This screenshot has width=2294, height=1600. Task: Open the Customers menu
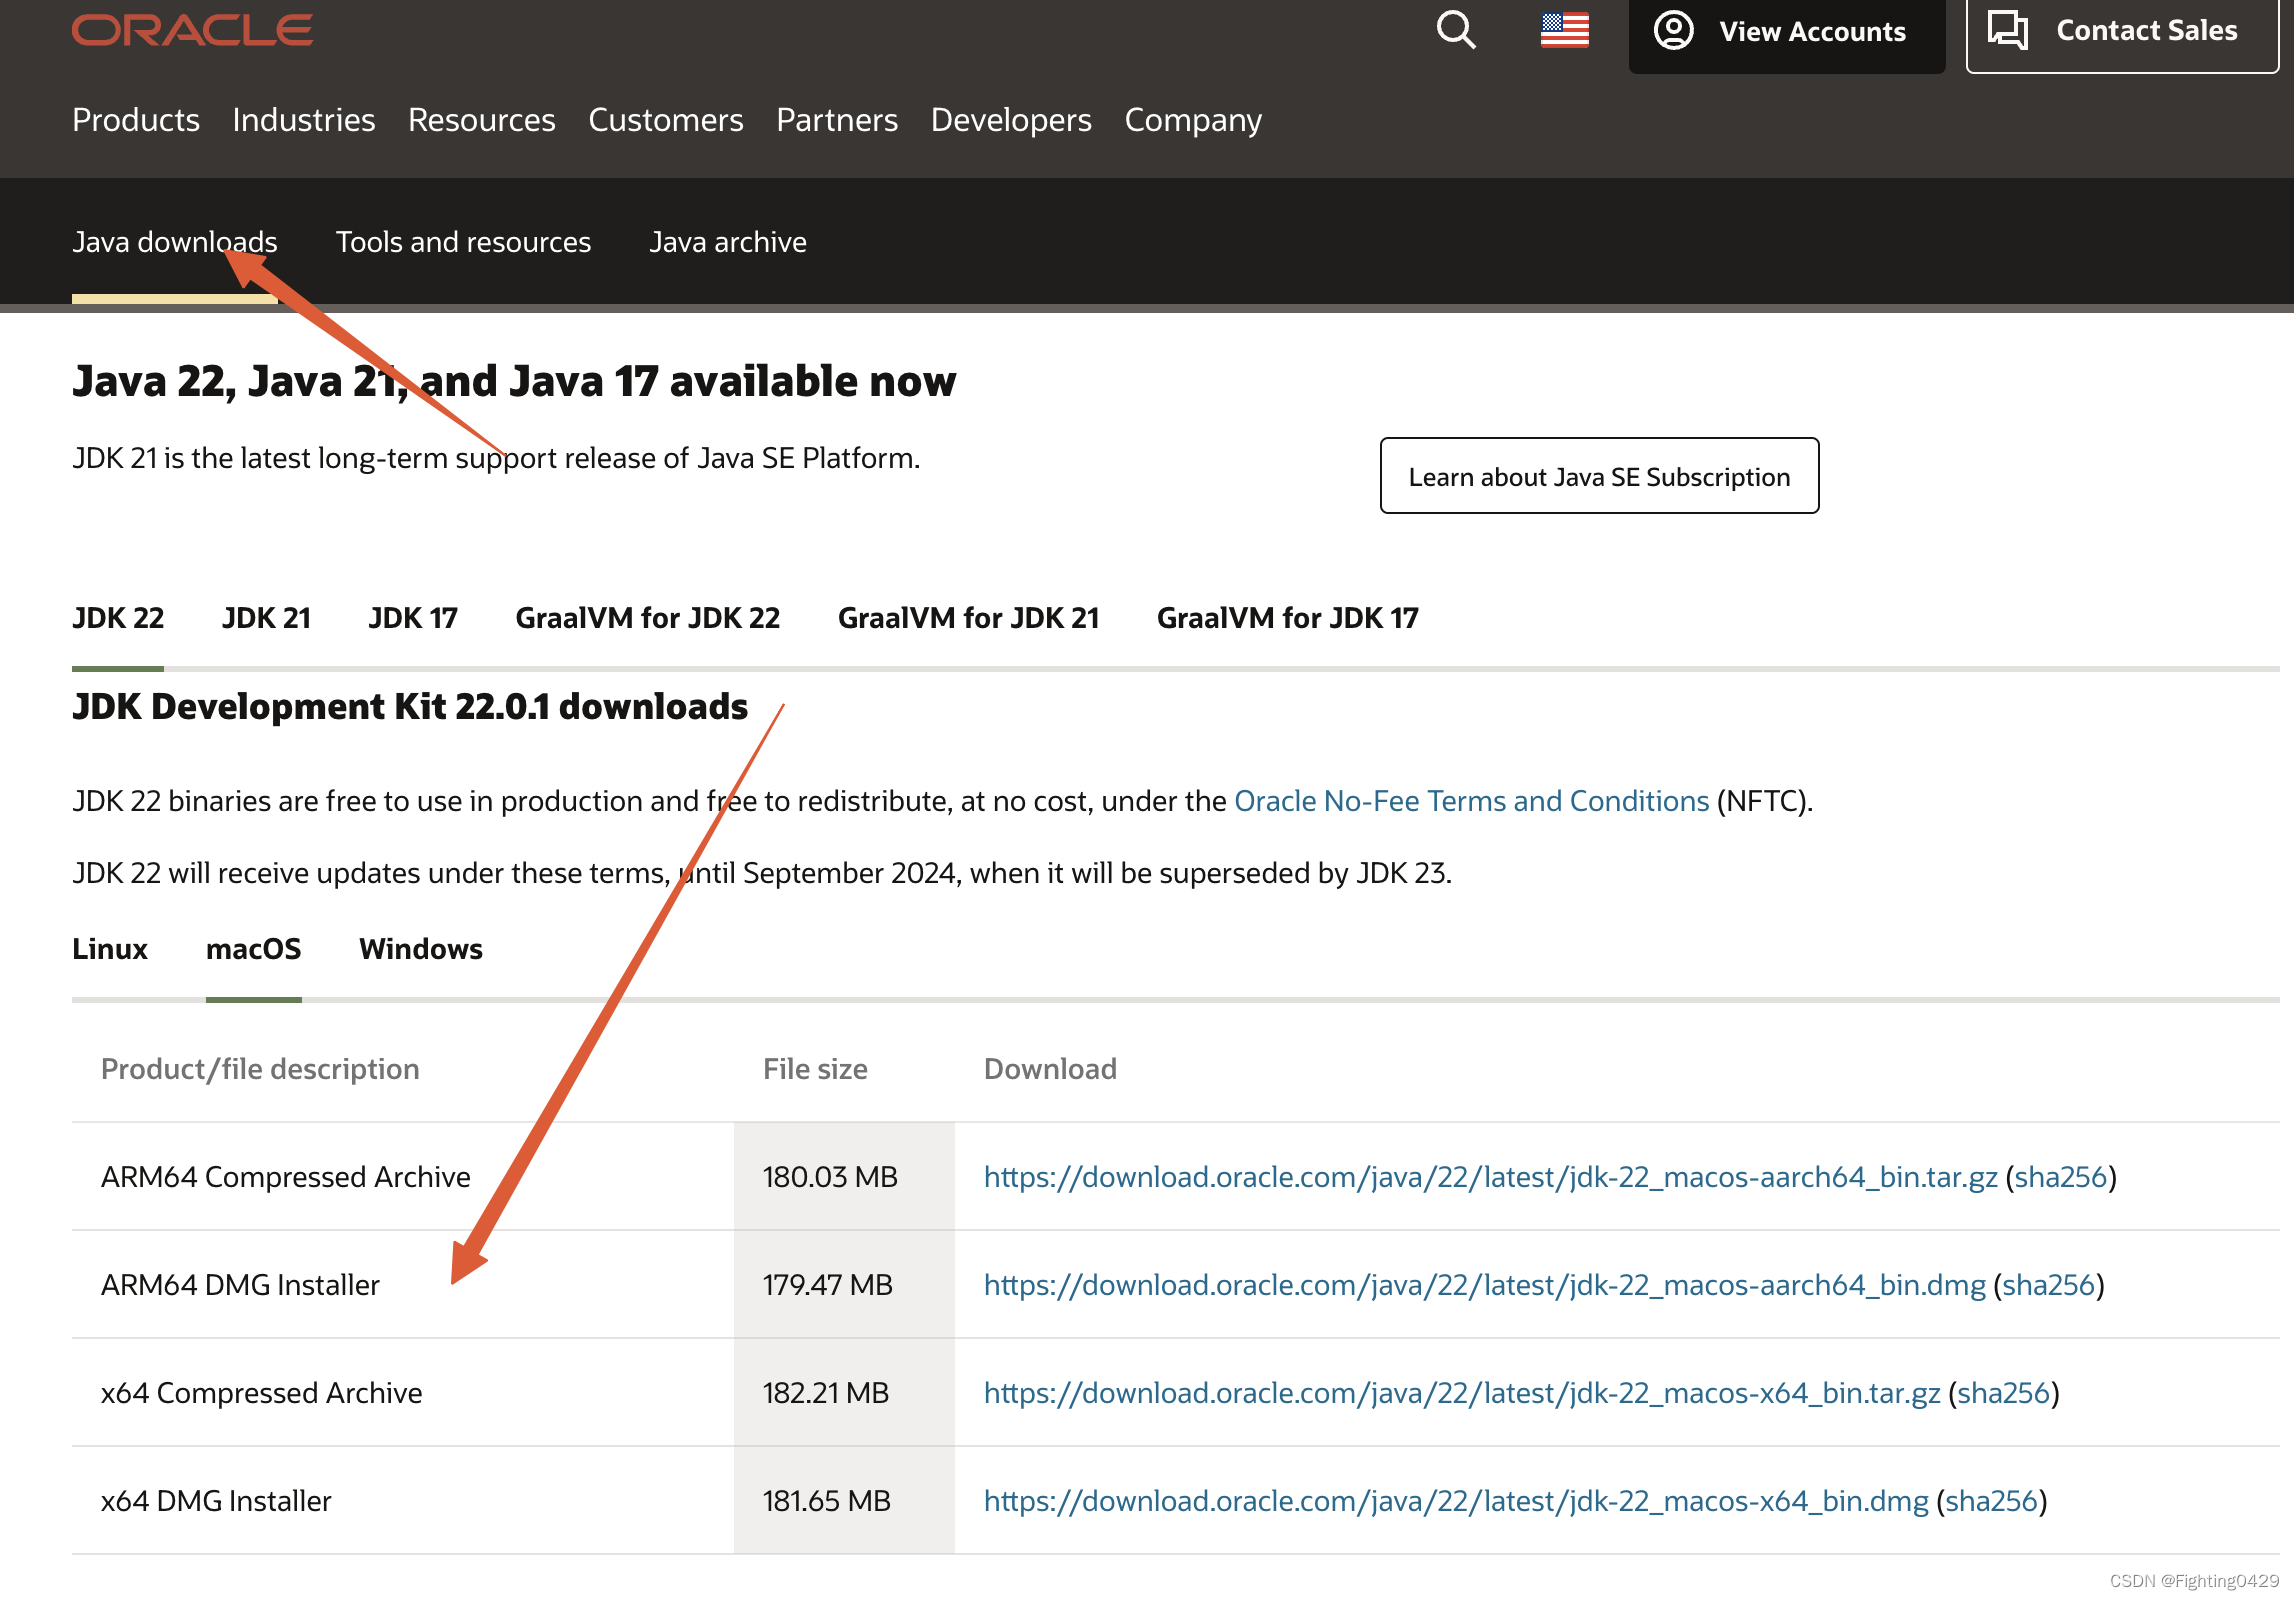(x=666, y=120)
